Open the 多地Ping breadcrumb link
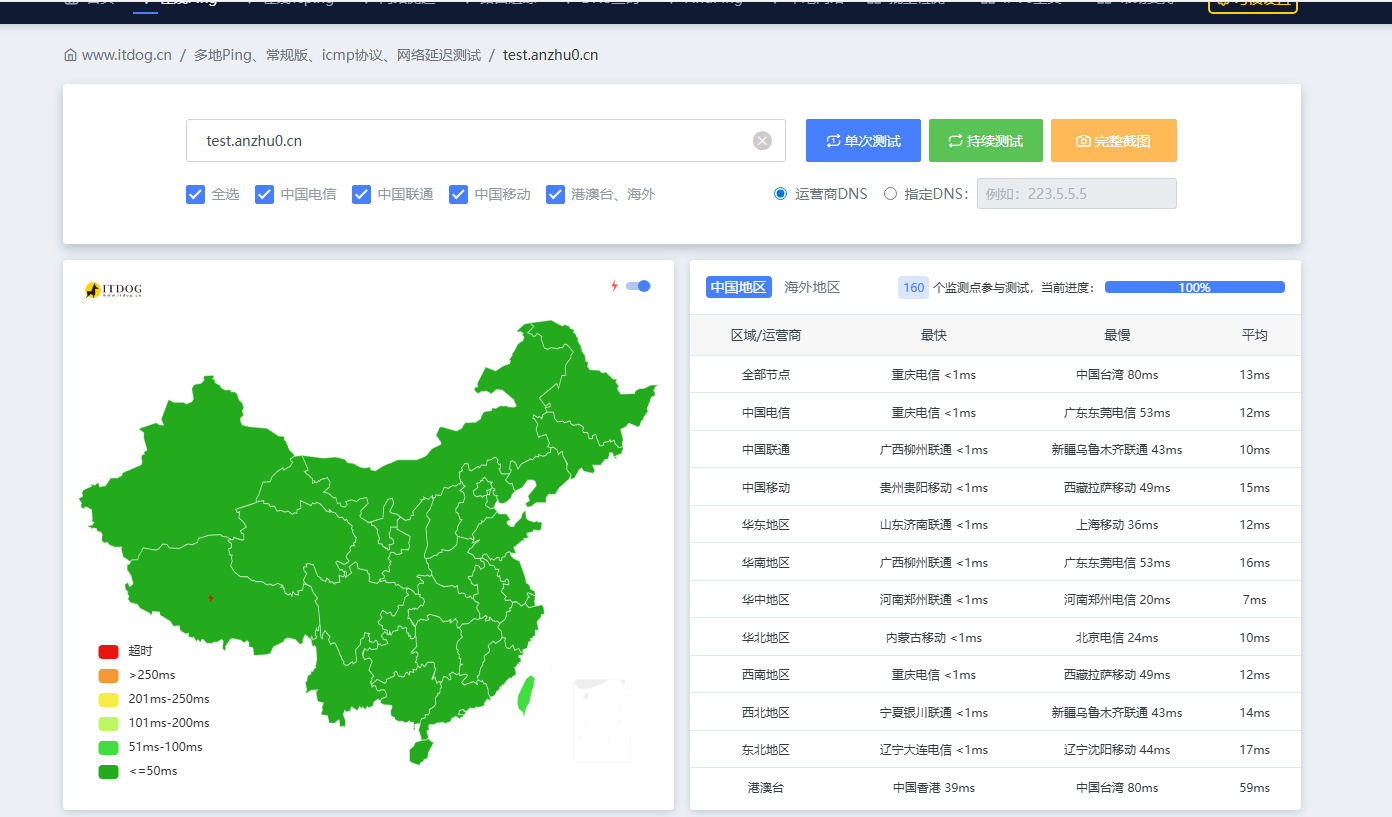This screenshot has width=1392, height=817. (x=337, y=55)
